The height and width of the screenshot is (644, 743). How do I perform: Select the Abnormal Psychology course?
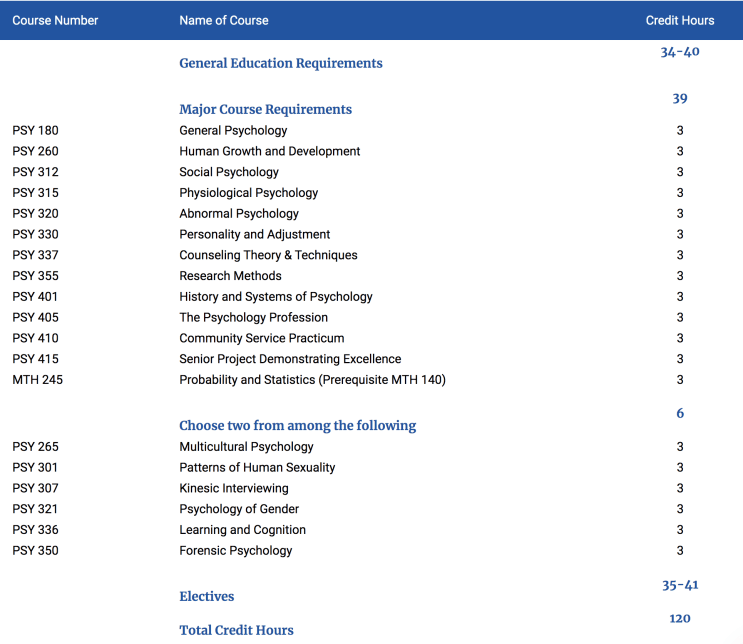point(239,214)
